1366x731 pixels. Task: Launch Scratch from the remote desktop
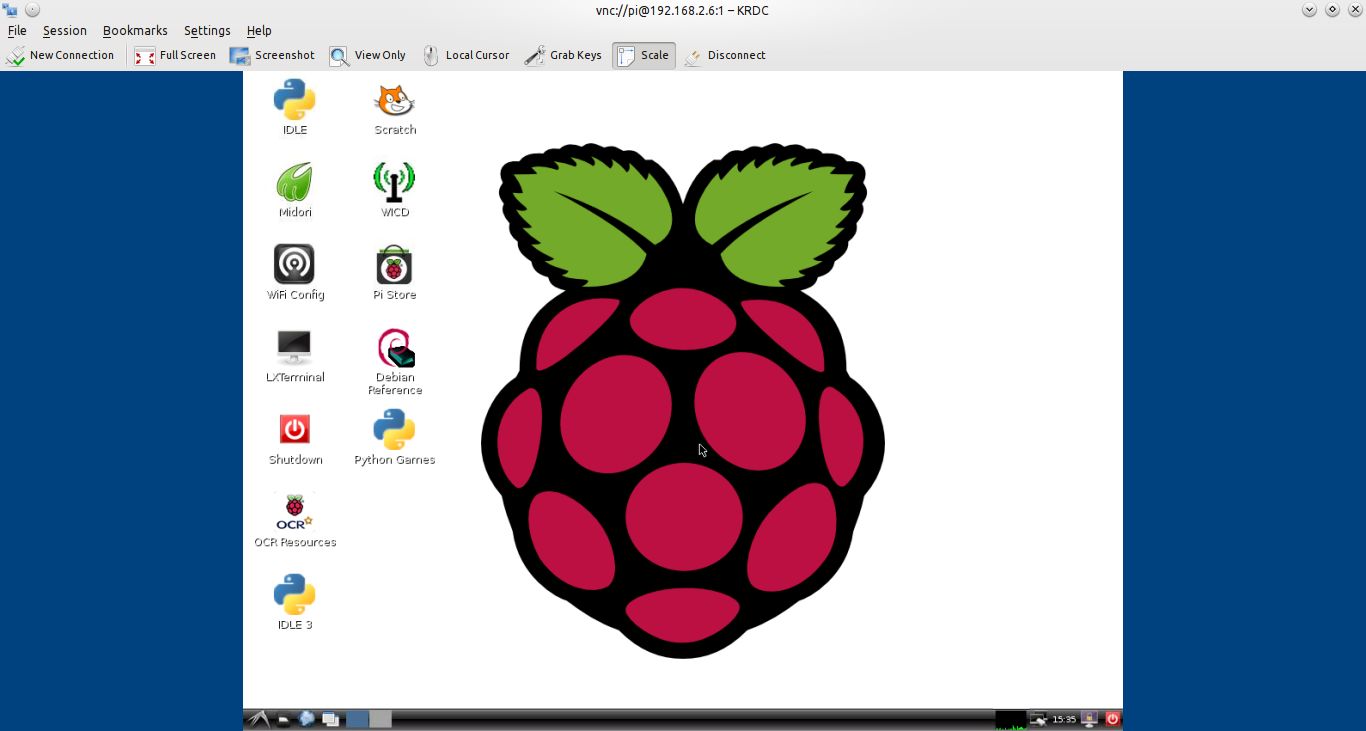coord(395,108)
